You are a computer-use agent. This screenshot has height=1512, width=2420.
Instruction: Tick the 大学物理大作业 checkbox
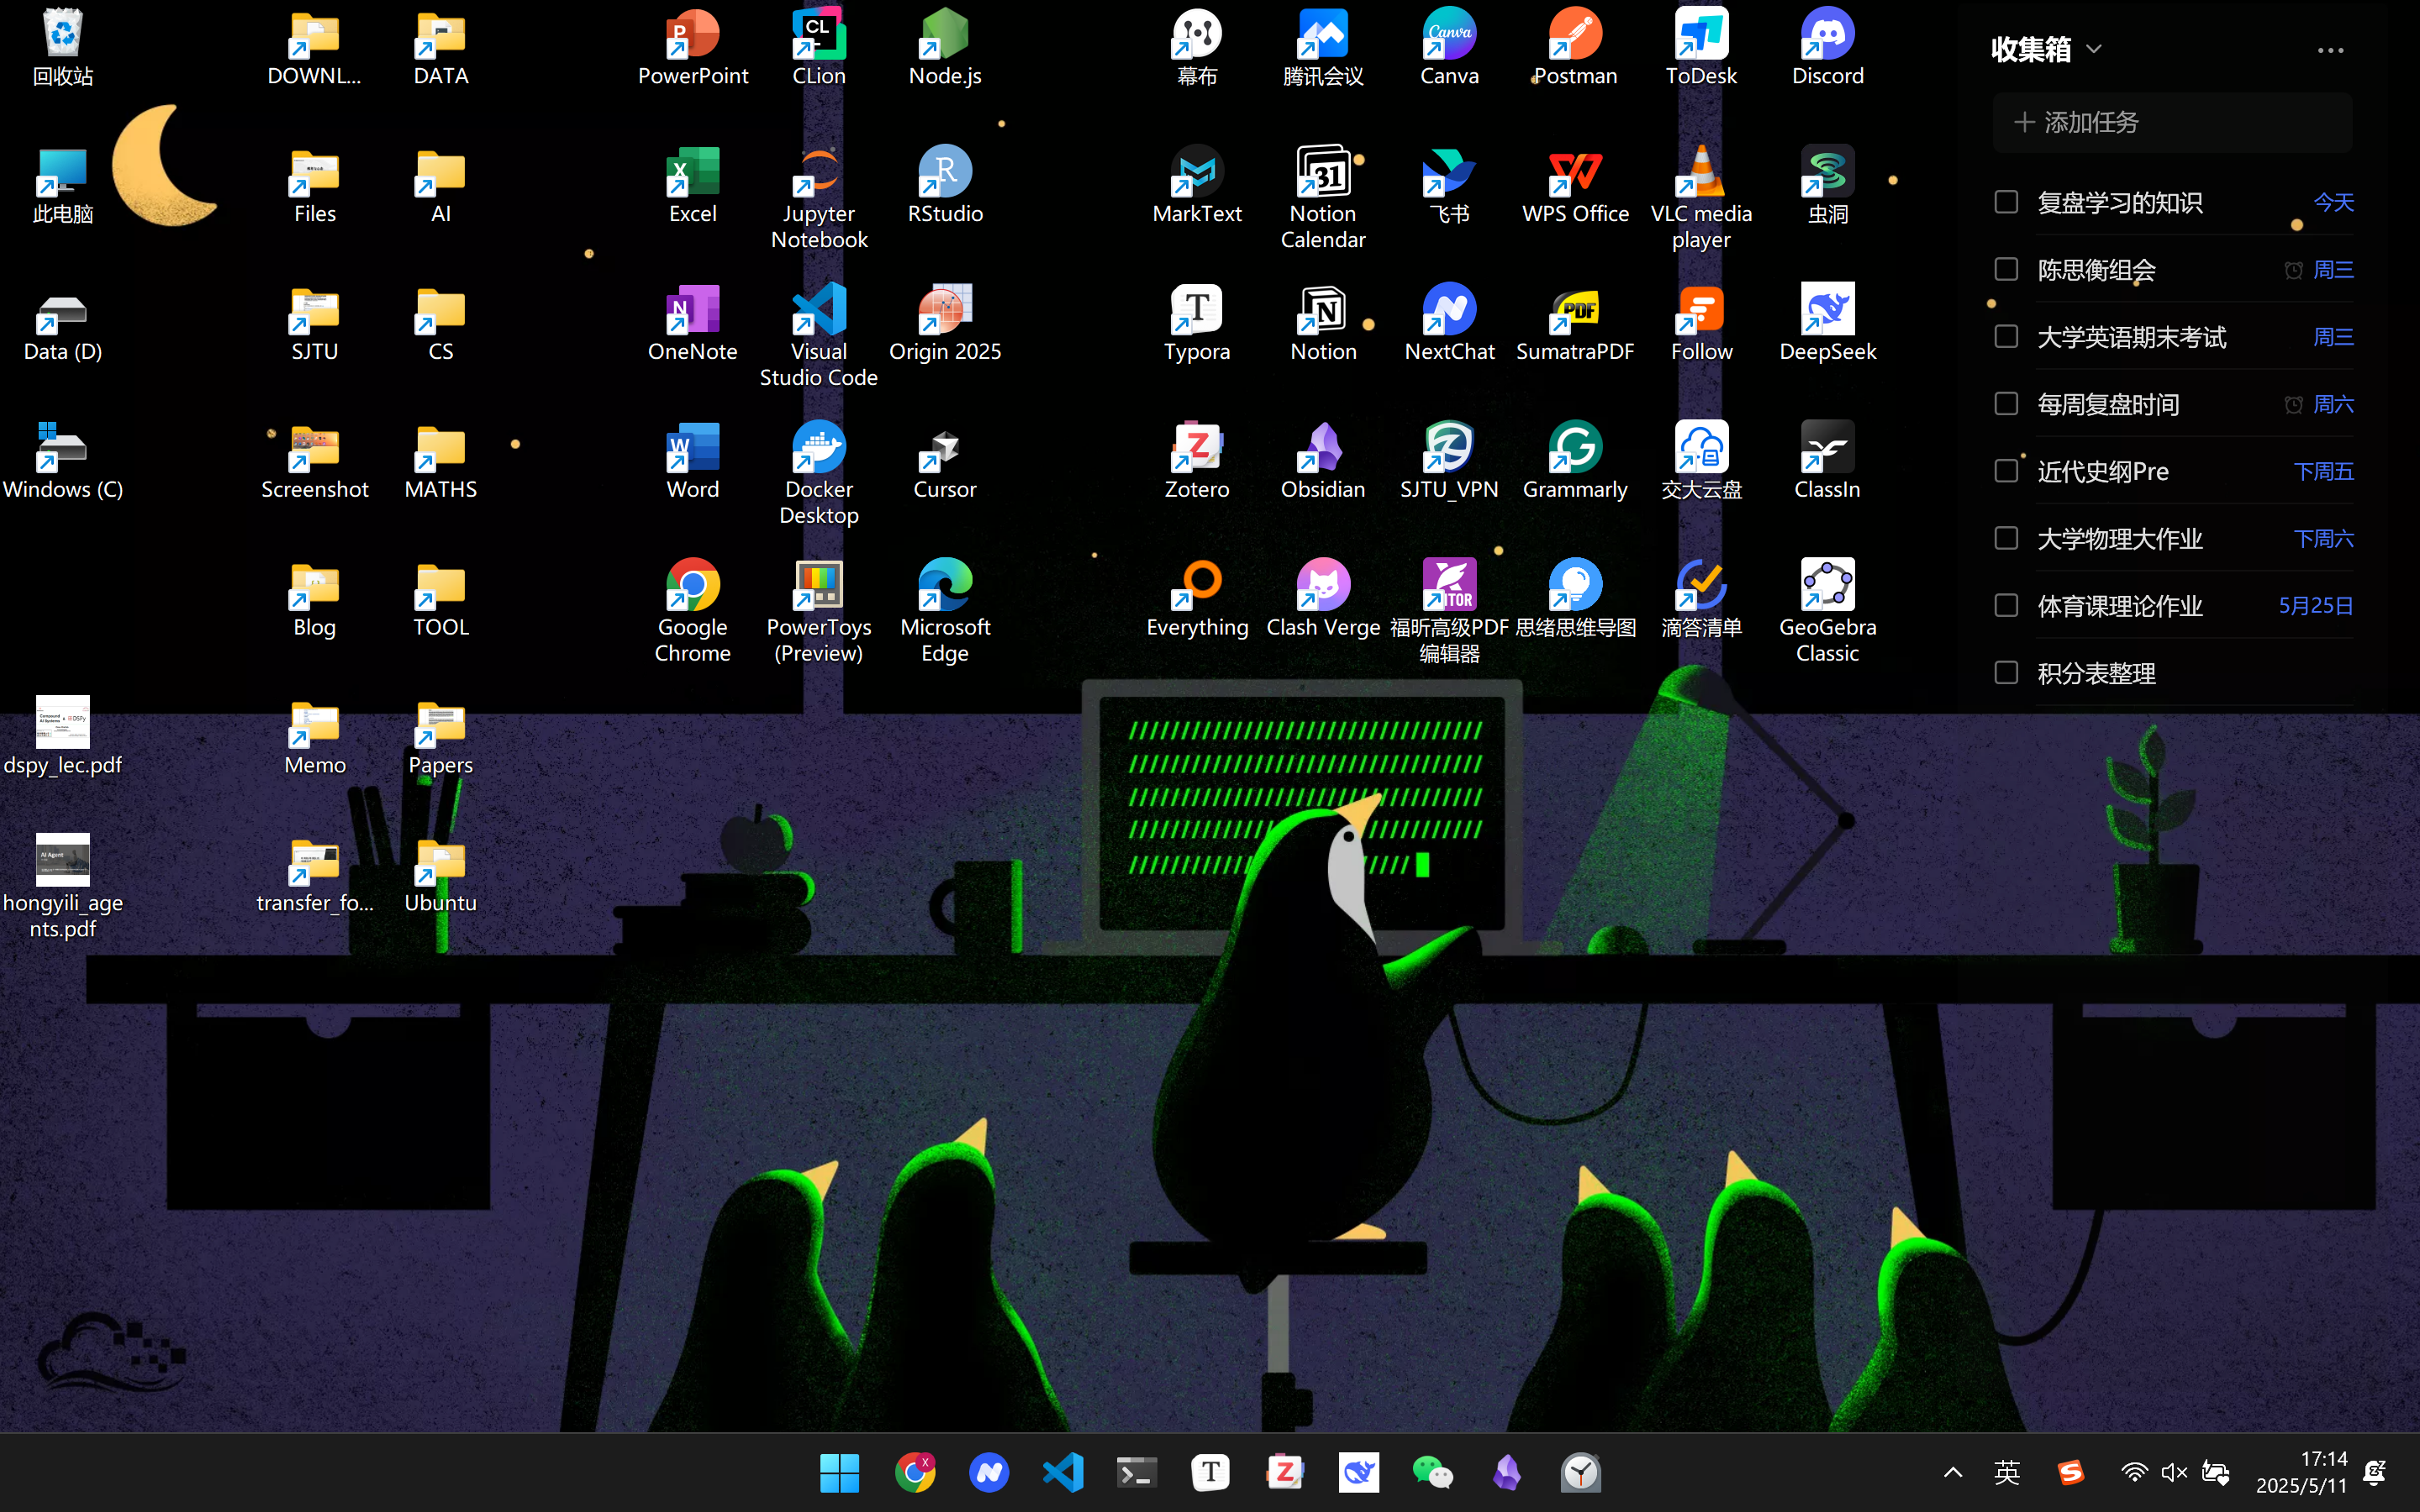2006,538
